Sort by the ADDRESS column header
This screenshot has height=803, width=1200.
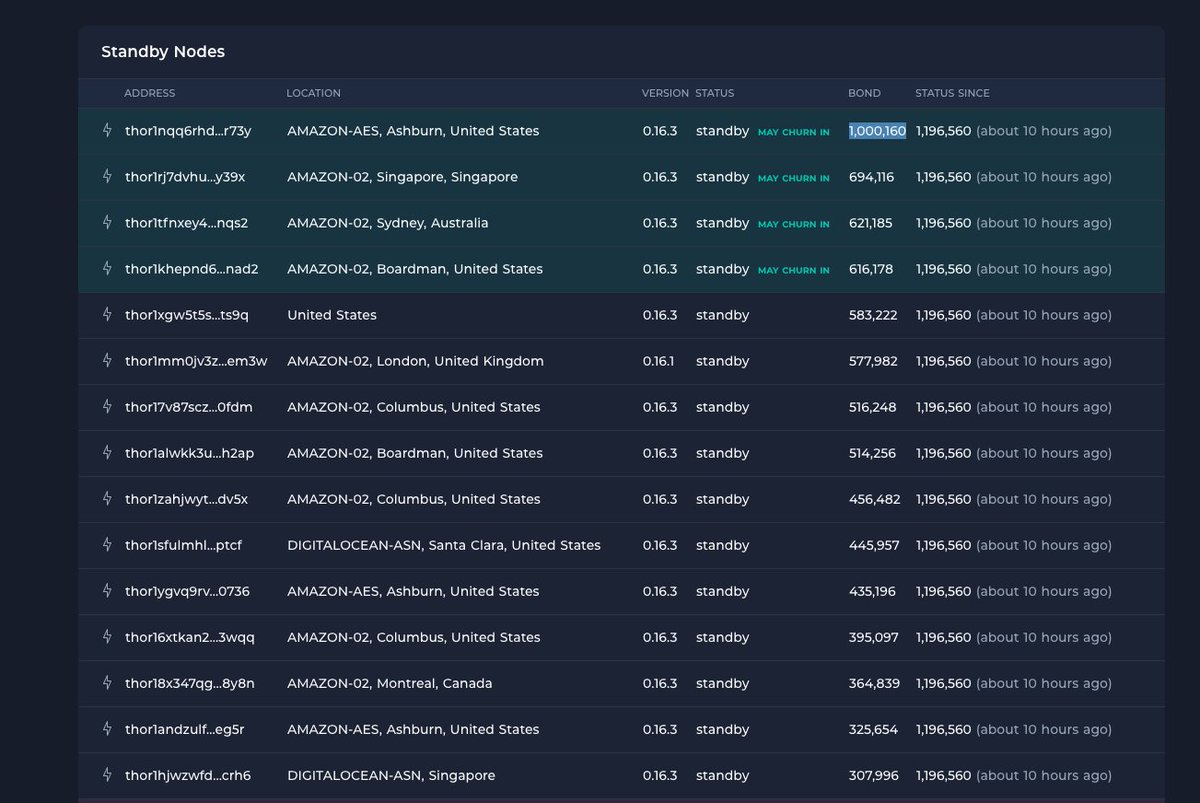(149, 93)
